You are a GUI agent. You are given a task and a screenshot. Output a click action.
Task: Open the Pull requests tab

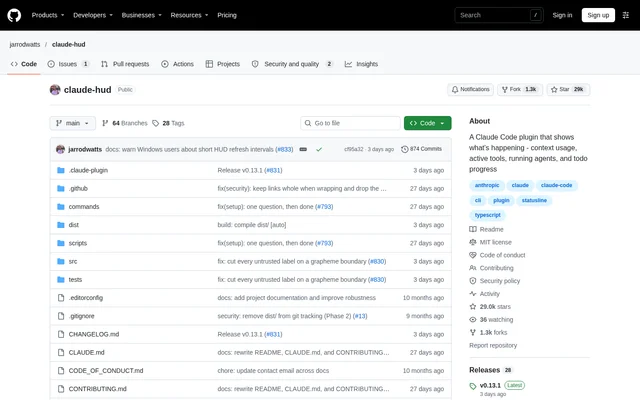point(125,64)
